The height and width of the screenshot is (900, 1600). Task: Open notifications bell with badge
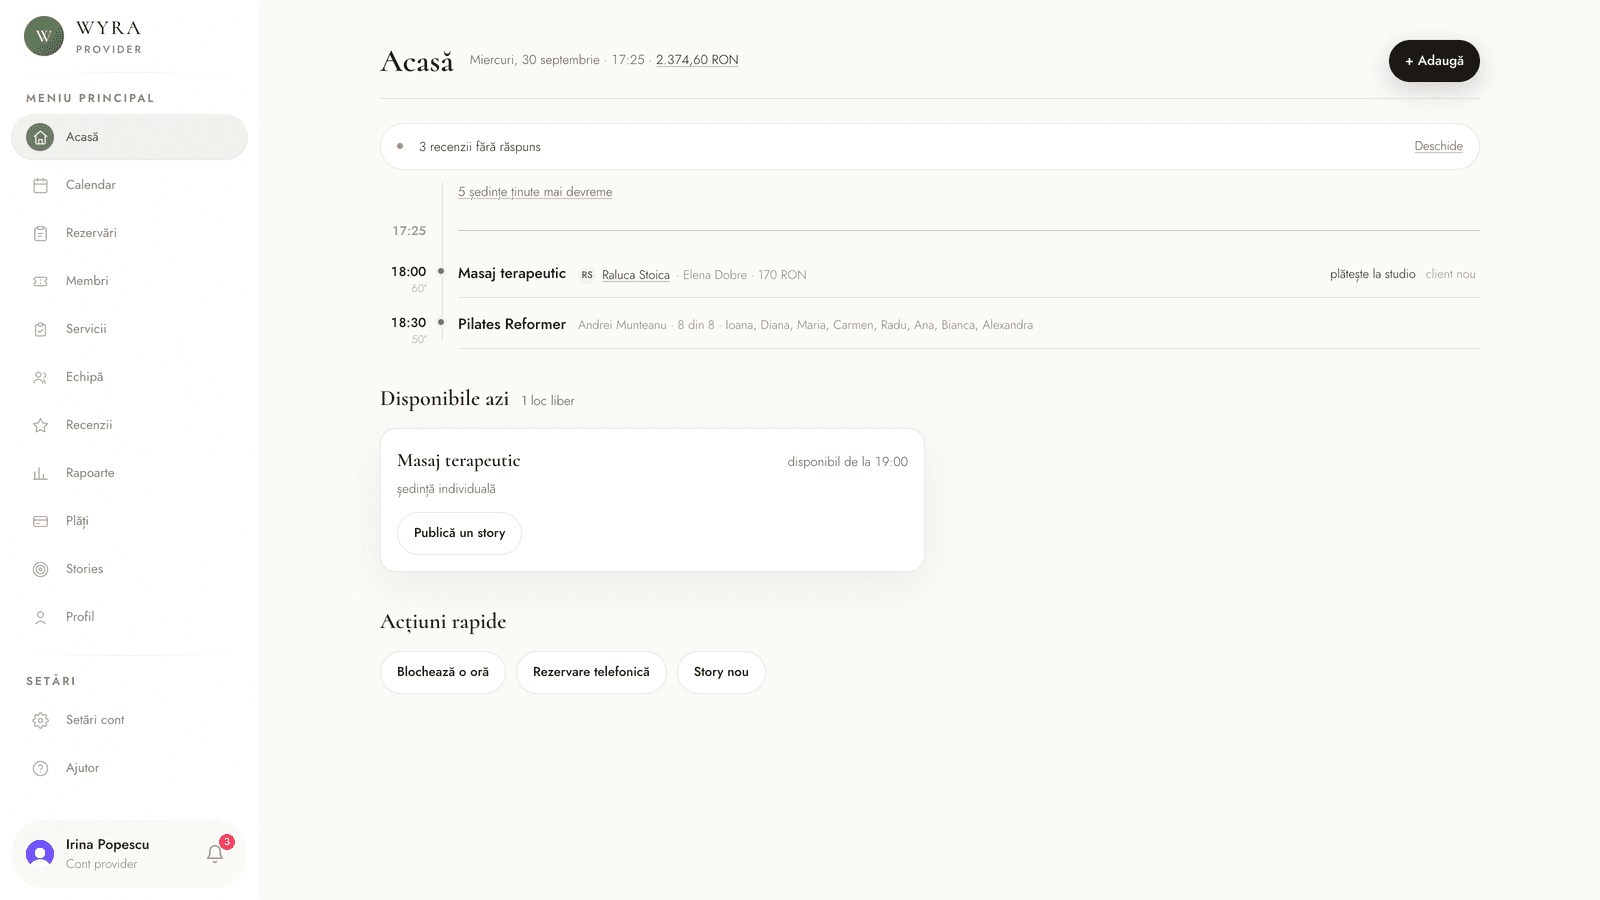click(216, 852)
